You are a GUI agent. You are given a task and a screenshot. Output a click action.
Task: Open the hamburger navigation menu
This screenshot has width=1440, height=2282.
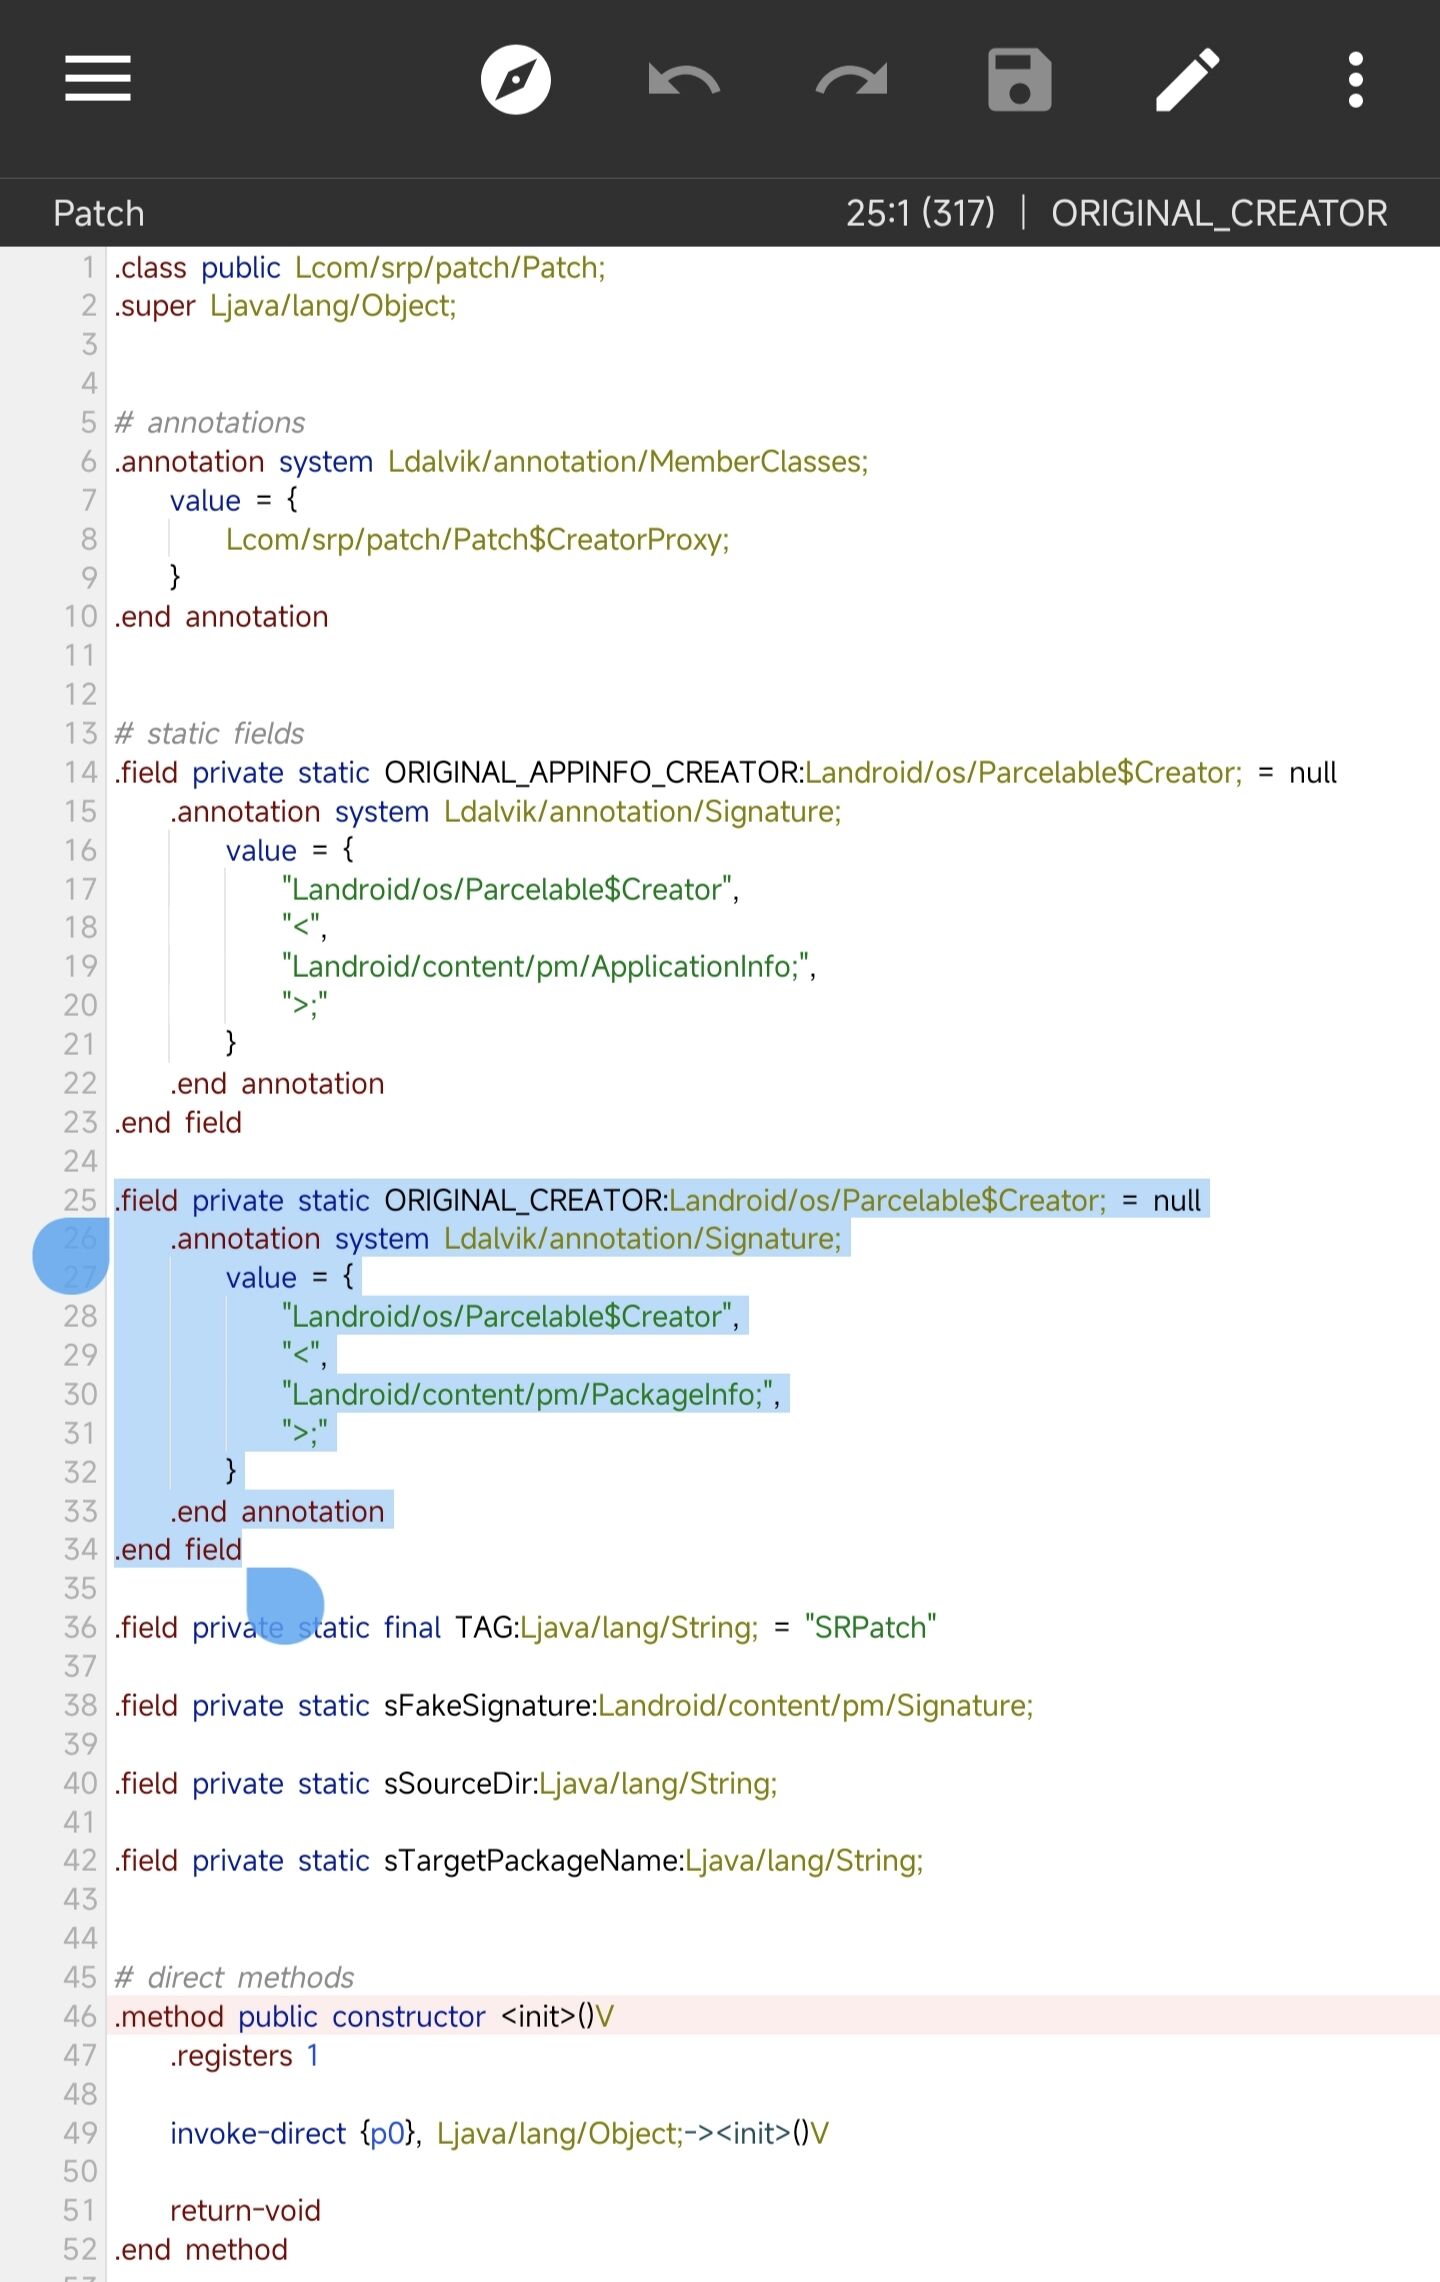pyautogui.click(x=98, y=79)
